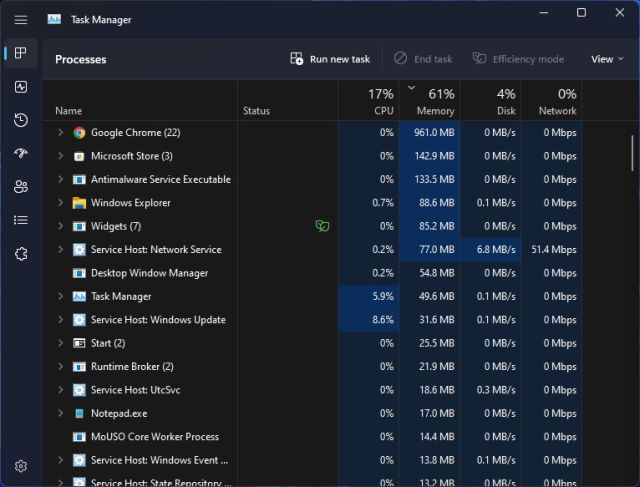This screenshot has width=640, height=487.
Task: Click the 5.9% CPU value for Task Manager
Action: pos(383,296)
